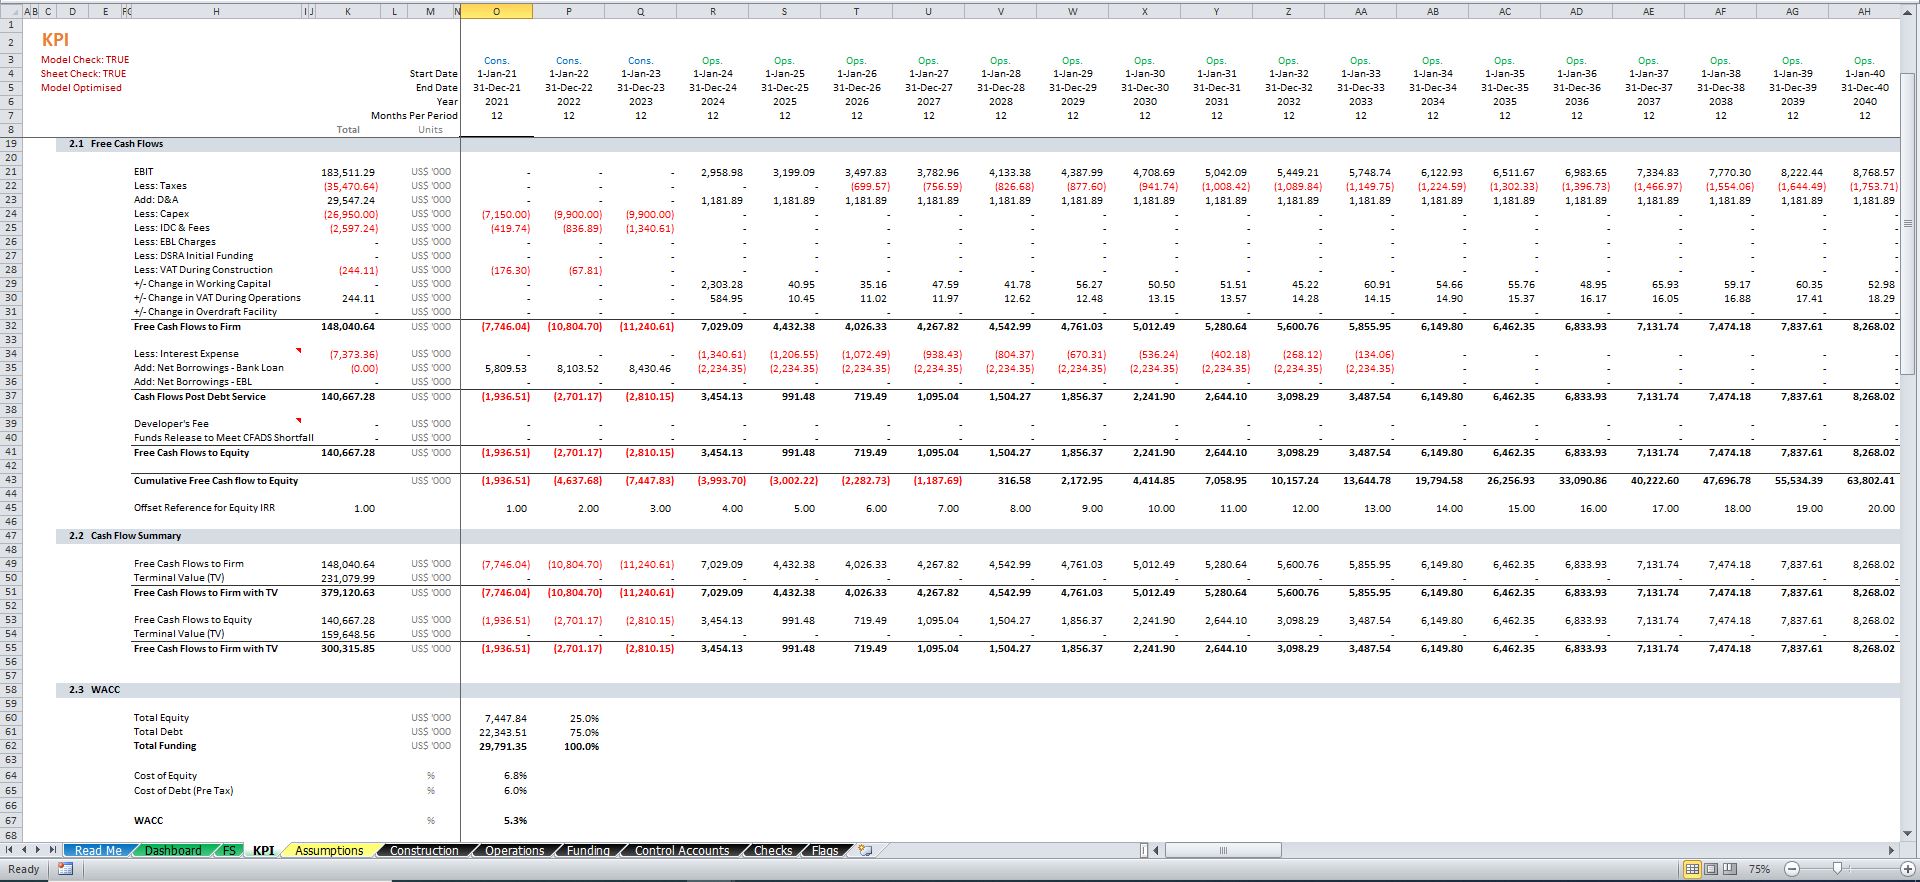
Task: Click 2040 EBIT 8,768.57 cell
Action: 1872,172
